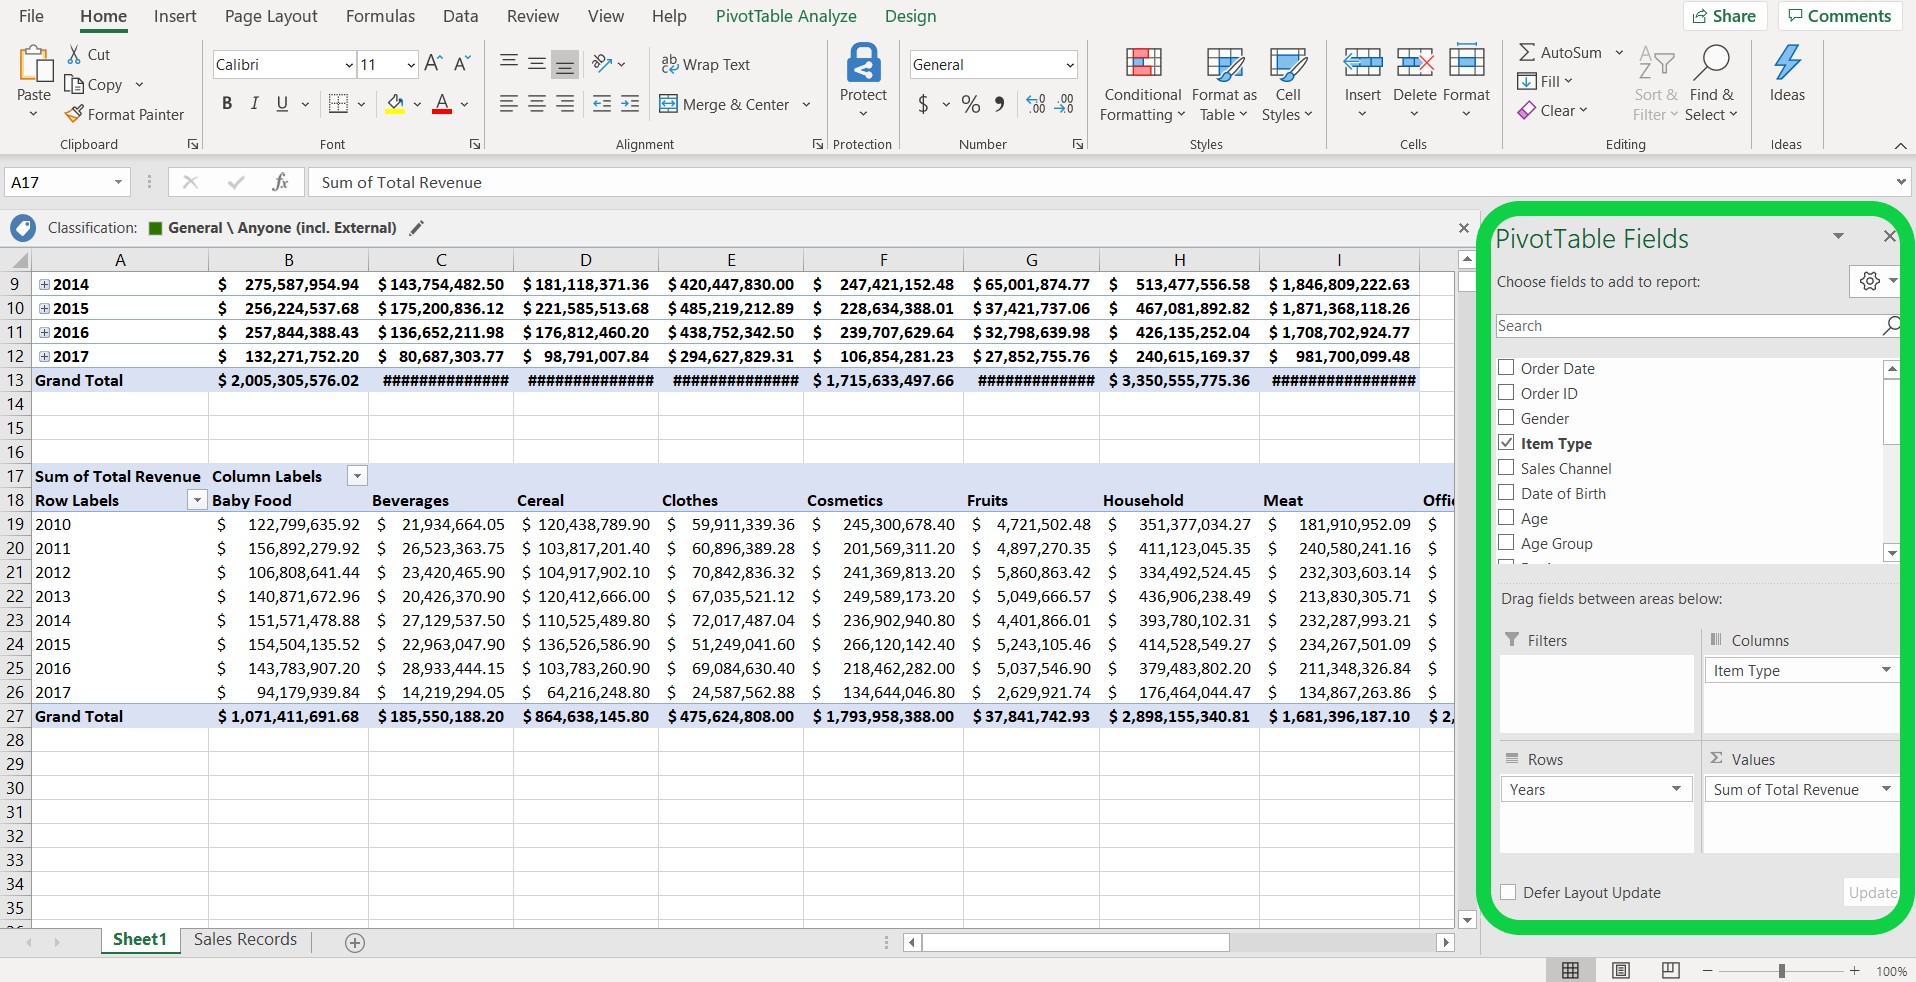
Task: Open the Sales Records sheet
Action: (244, 939)
